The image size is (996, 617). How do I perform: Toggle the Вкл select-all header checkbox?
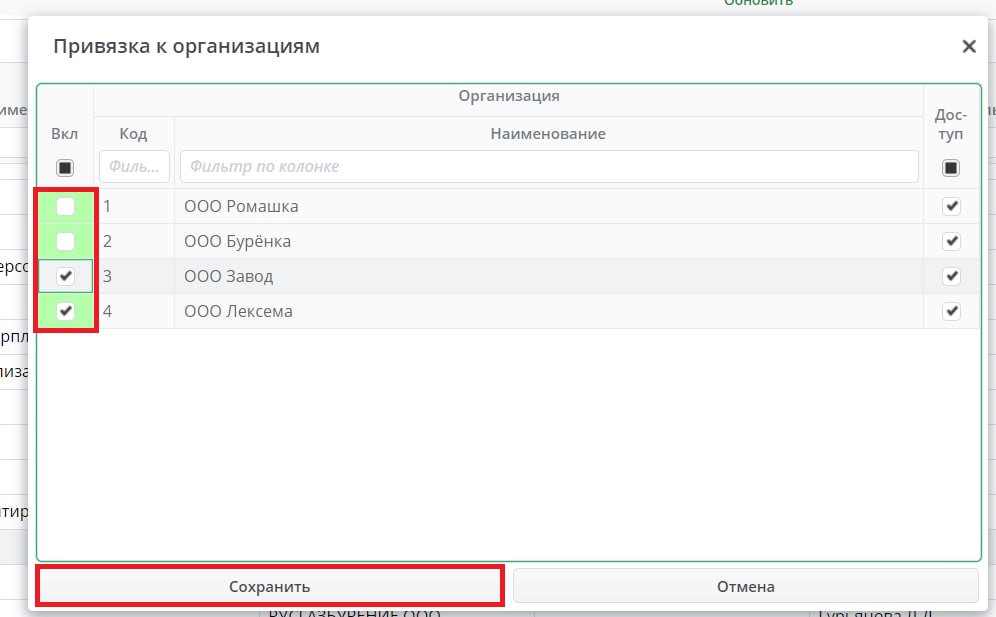(x=65, y=168)
